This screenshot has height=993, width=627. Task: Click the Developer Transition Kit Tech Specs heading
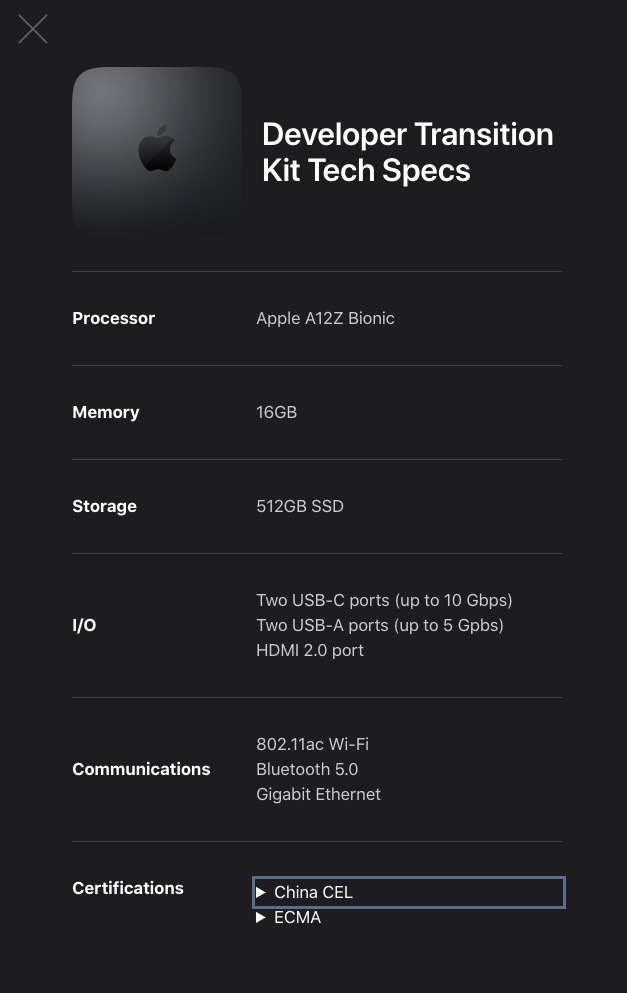click(407, 152)
